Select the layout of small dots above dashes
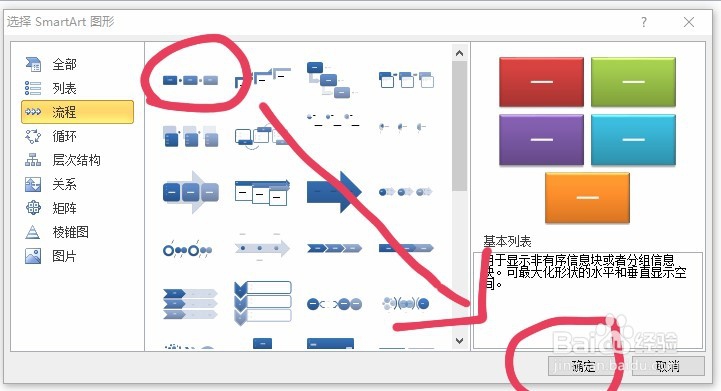Viewport: 721px width, 391px height. pyautogui.click(x=332, y=120)
